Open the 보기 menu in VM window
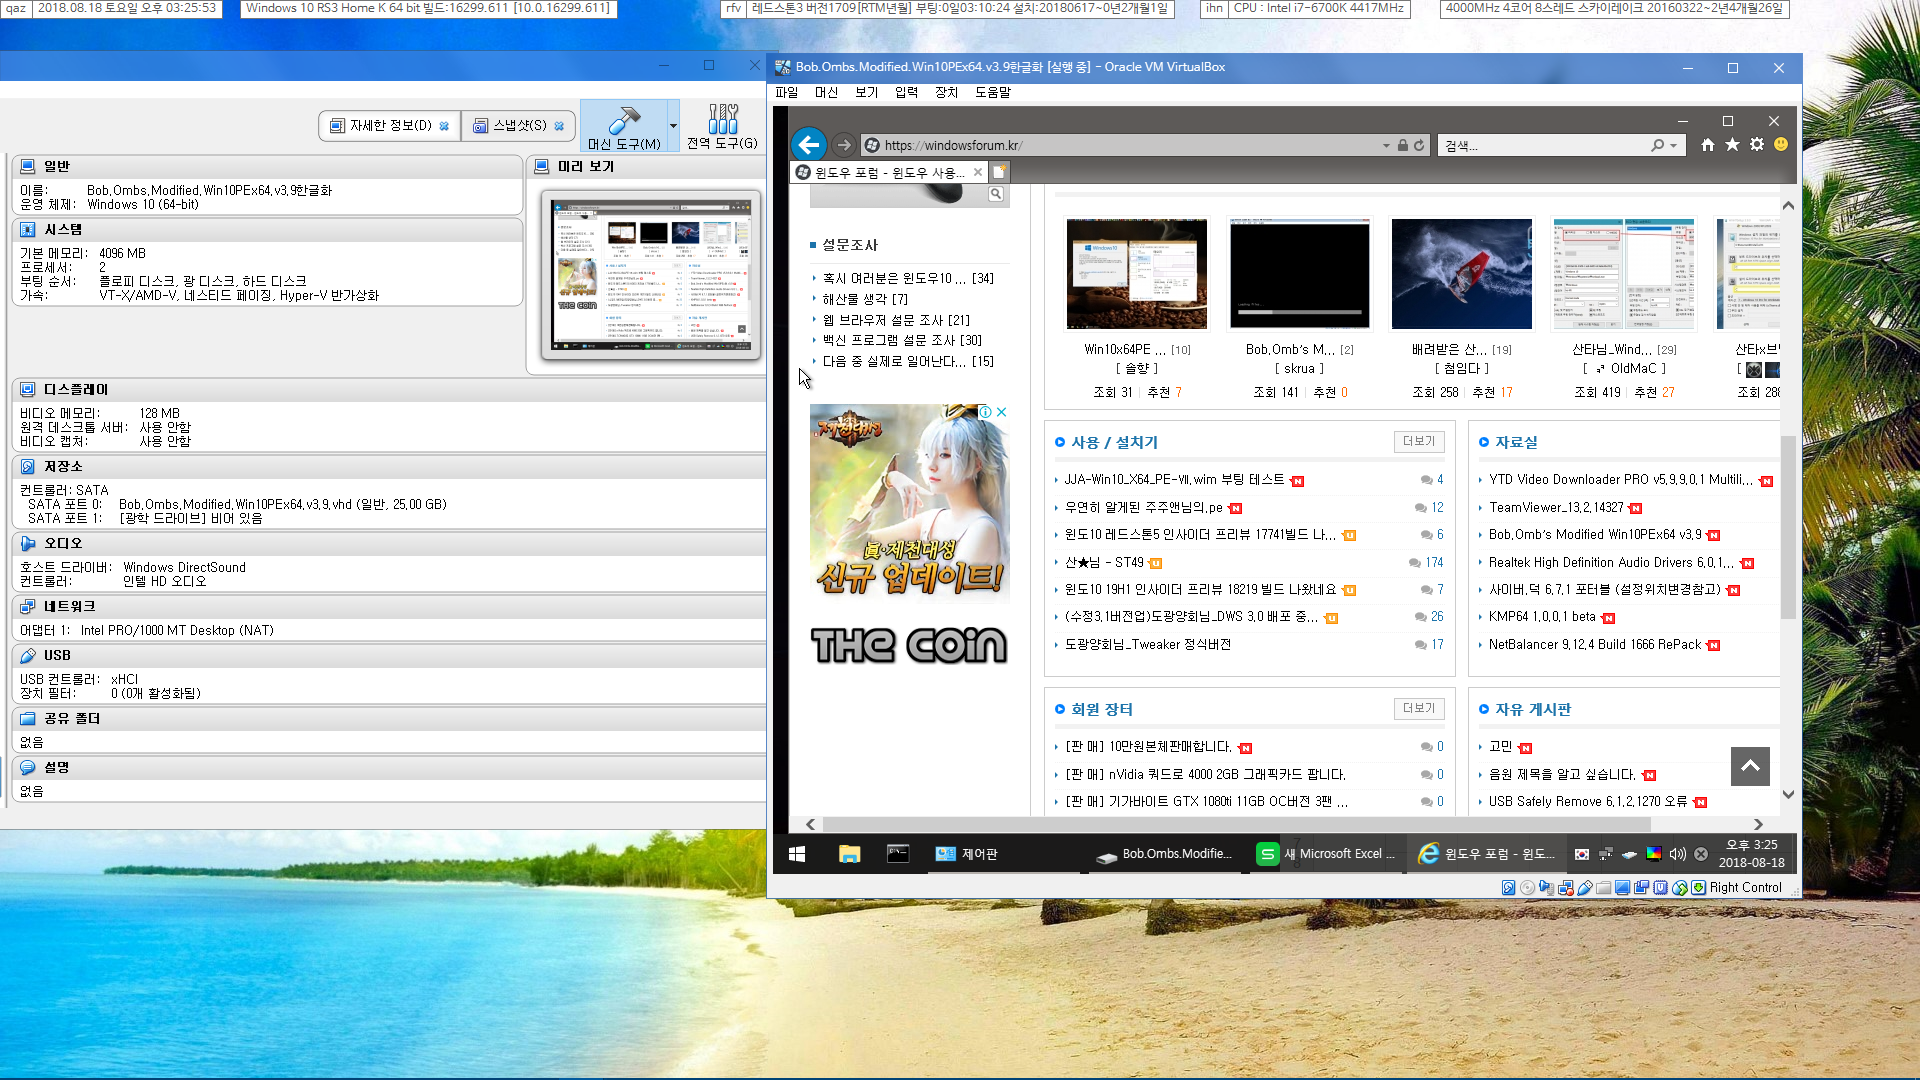This screenshot has width=1920, height=1080. (x=866, y=92)
